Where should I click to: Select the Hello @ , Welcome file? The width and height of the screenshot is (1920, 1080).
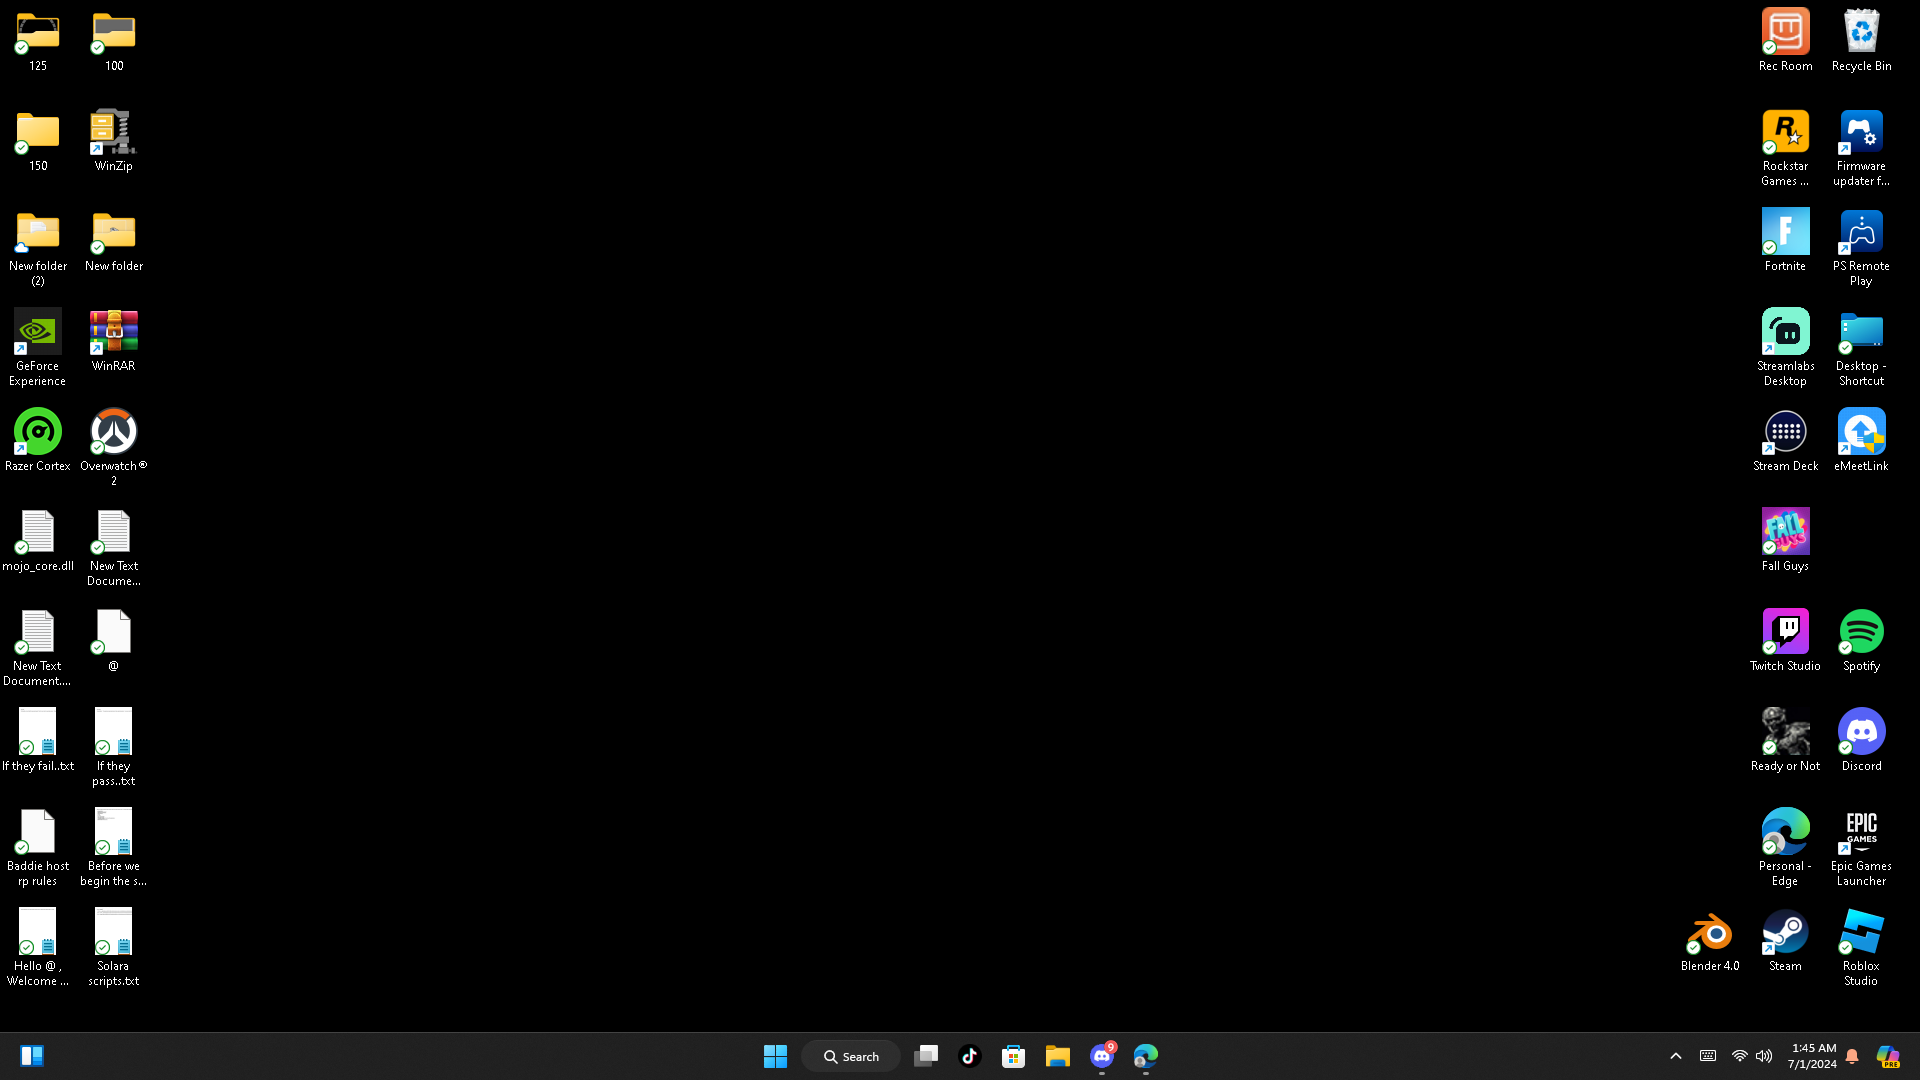(x=37, y=947)
